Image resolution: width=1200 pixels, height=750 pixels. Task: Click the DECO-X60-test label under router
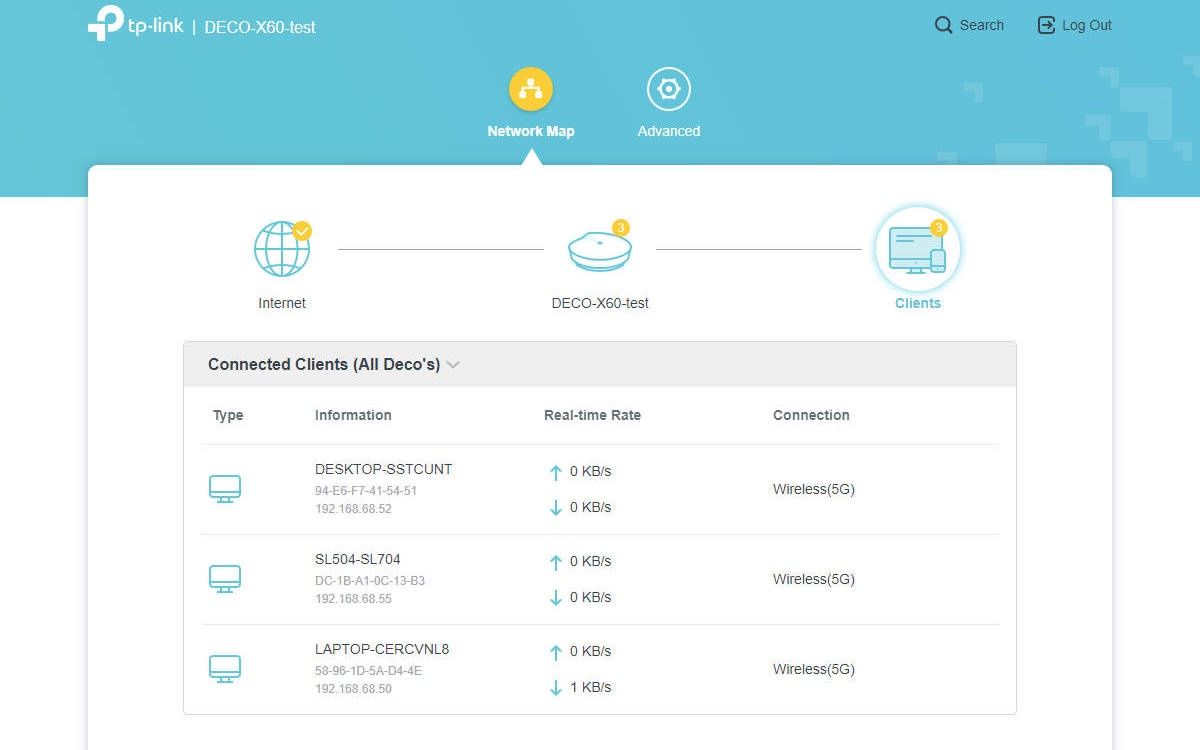600,303
